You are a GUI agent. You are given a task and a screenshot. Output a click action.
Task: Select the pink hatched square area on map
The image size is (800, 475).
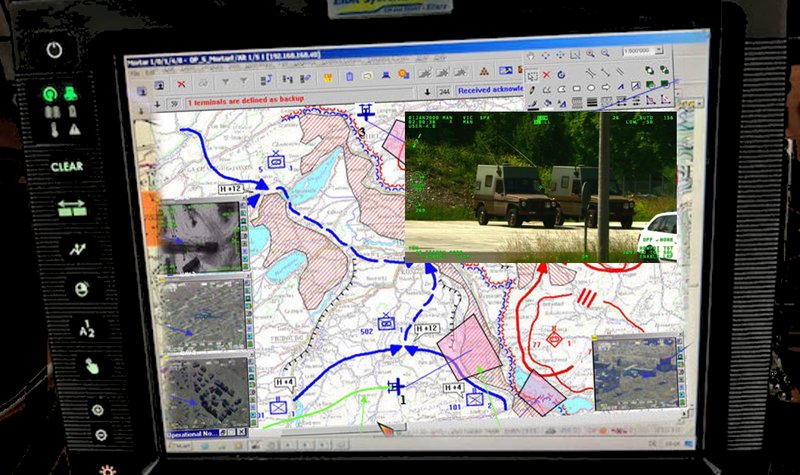coord(469,347)
